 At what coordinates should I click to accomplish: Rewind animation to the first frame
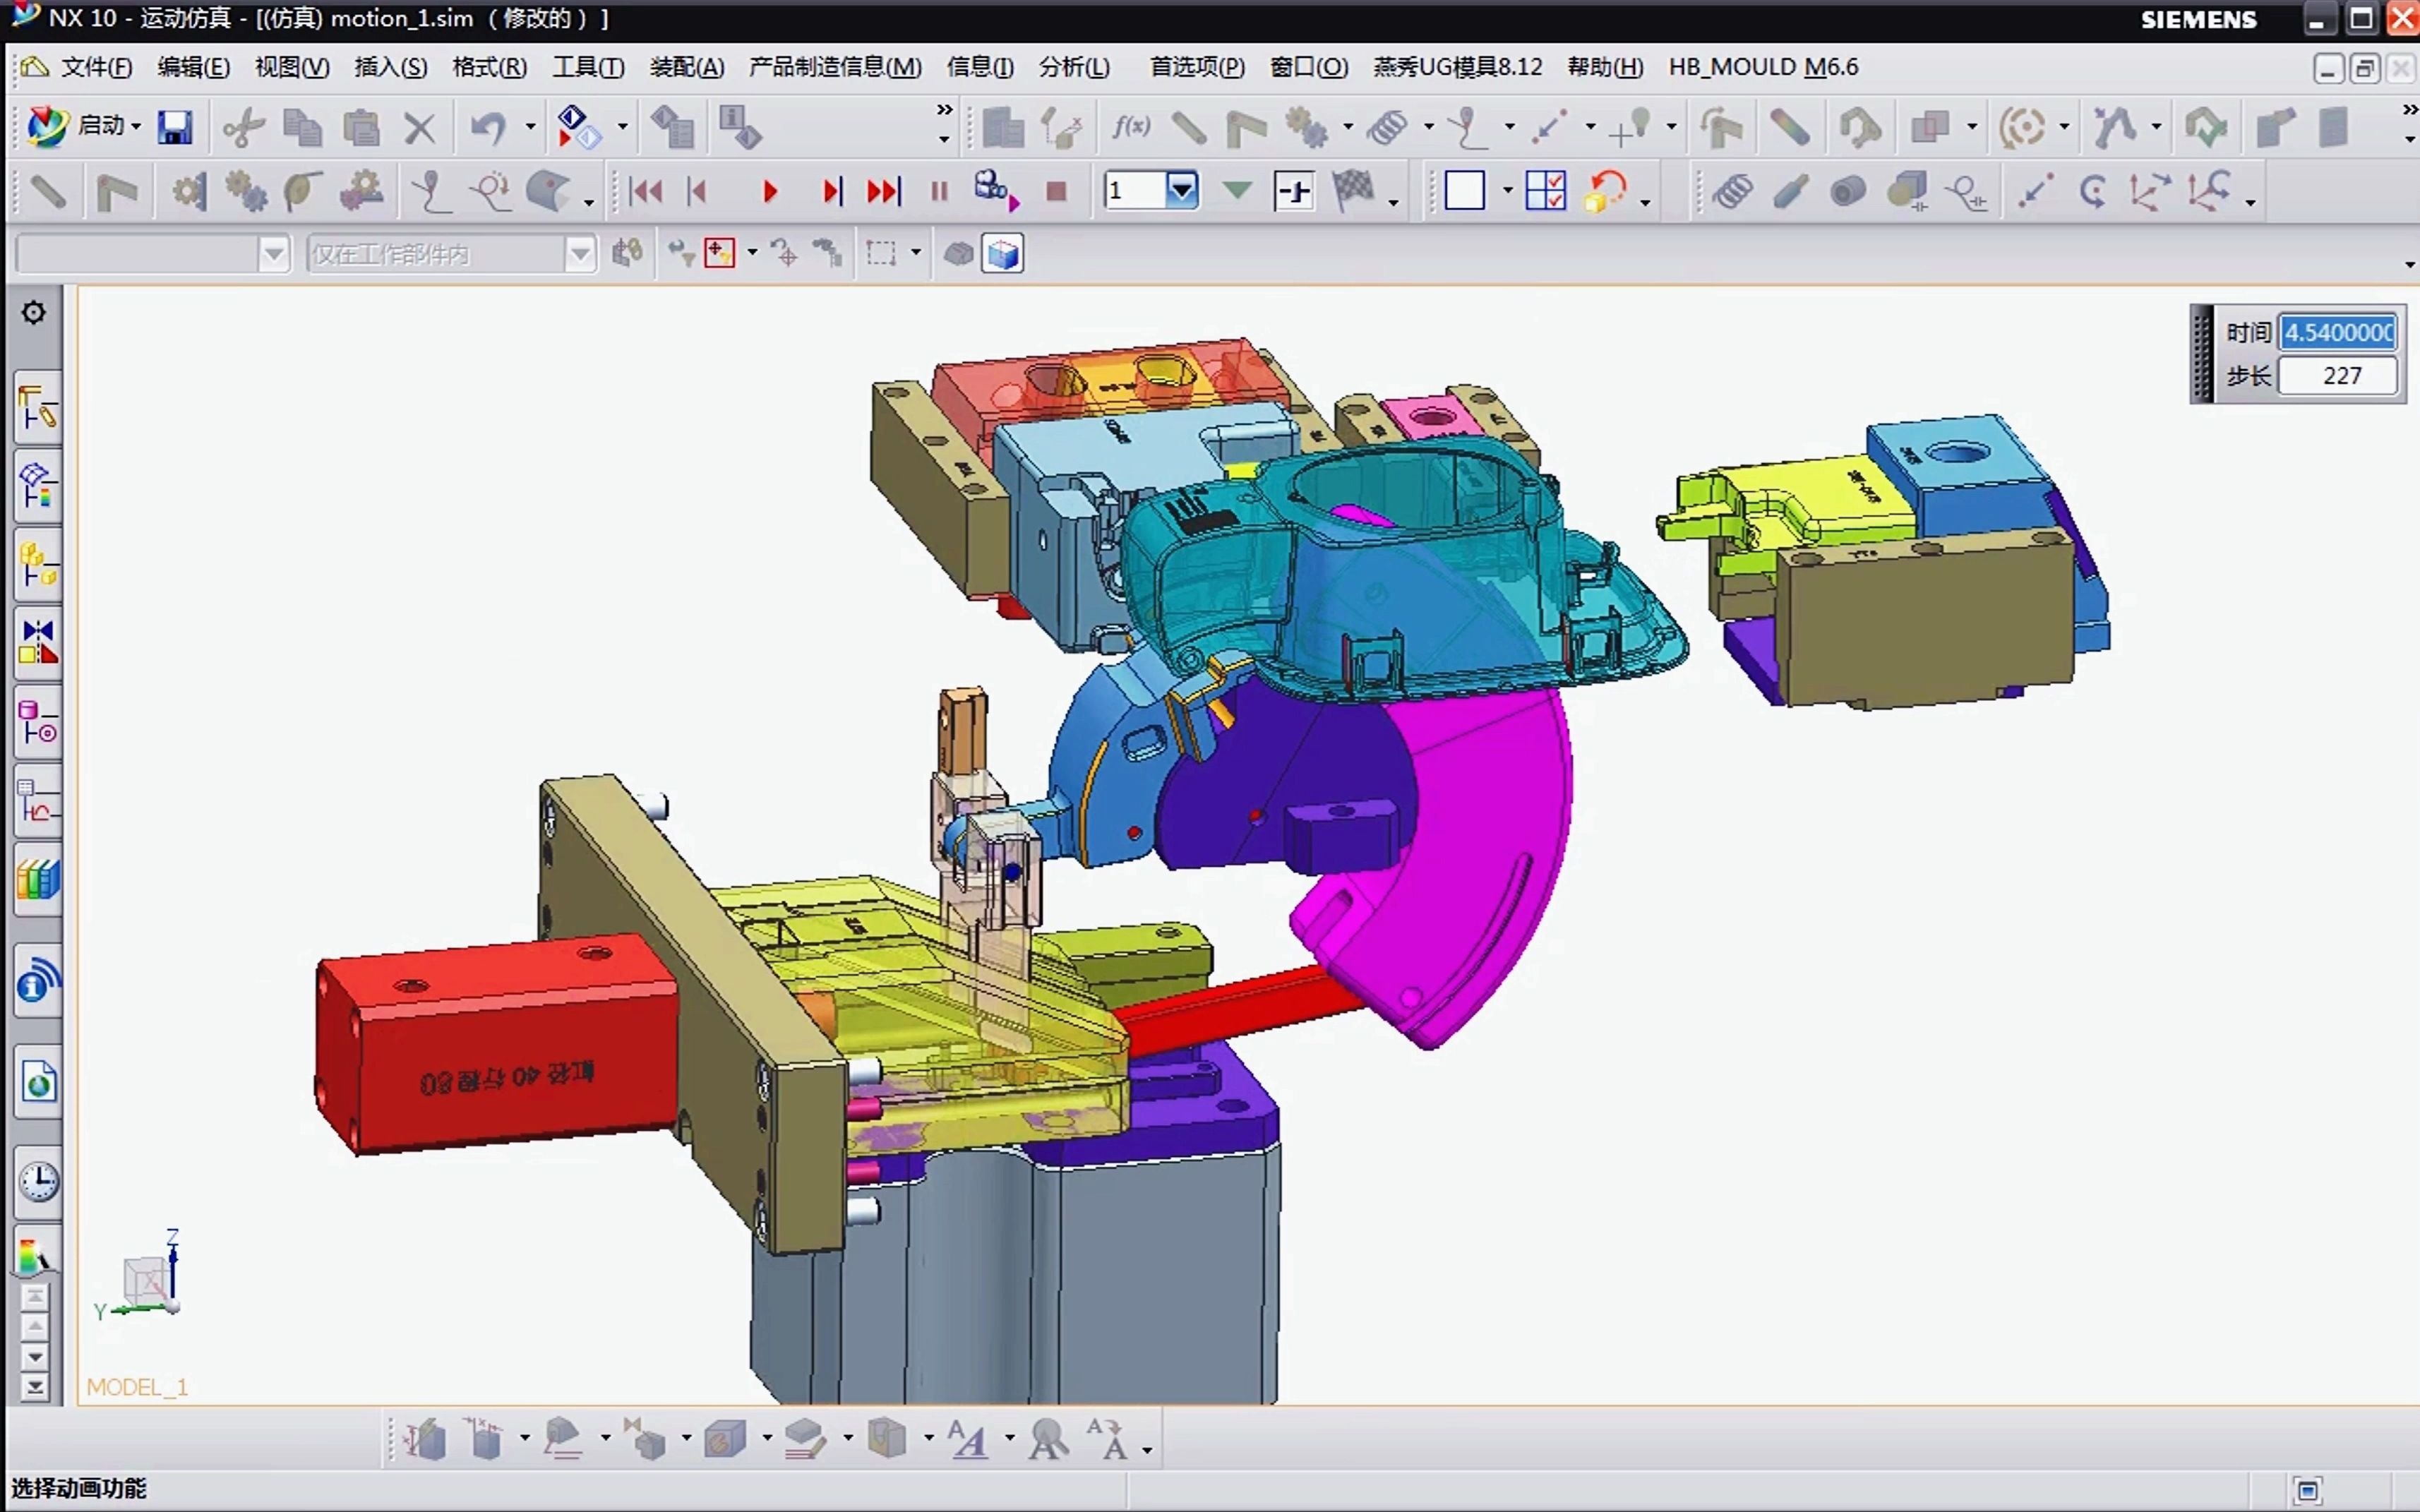pos(646,191)
